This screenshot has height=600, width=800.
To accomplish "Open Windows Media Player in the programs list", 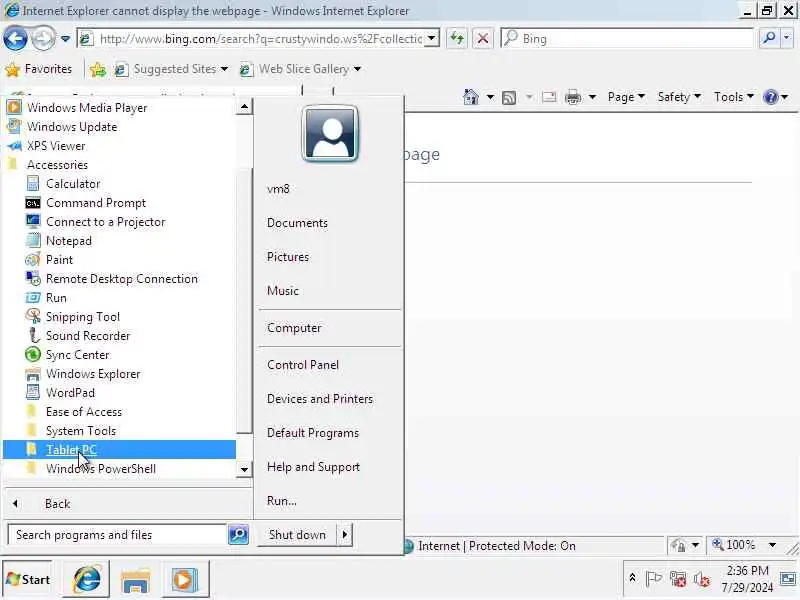I will (x=87, y=108).
